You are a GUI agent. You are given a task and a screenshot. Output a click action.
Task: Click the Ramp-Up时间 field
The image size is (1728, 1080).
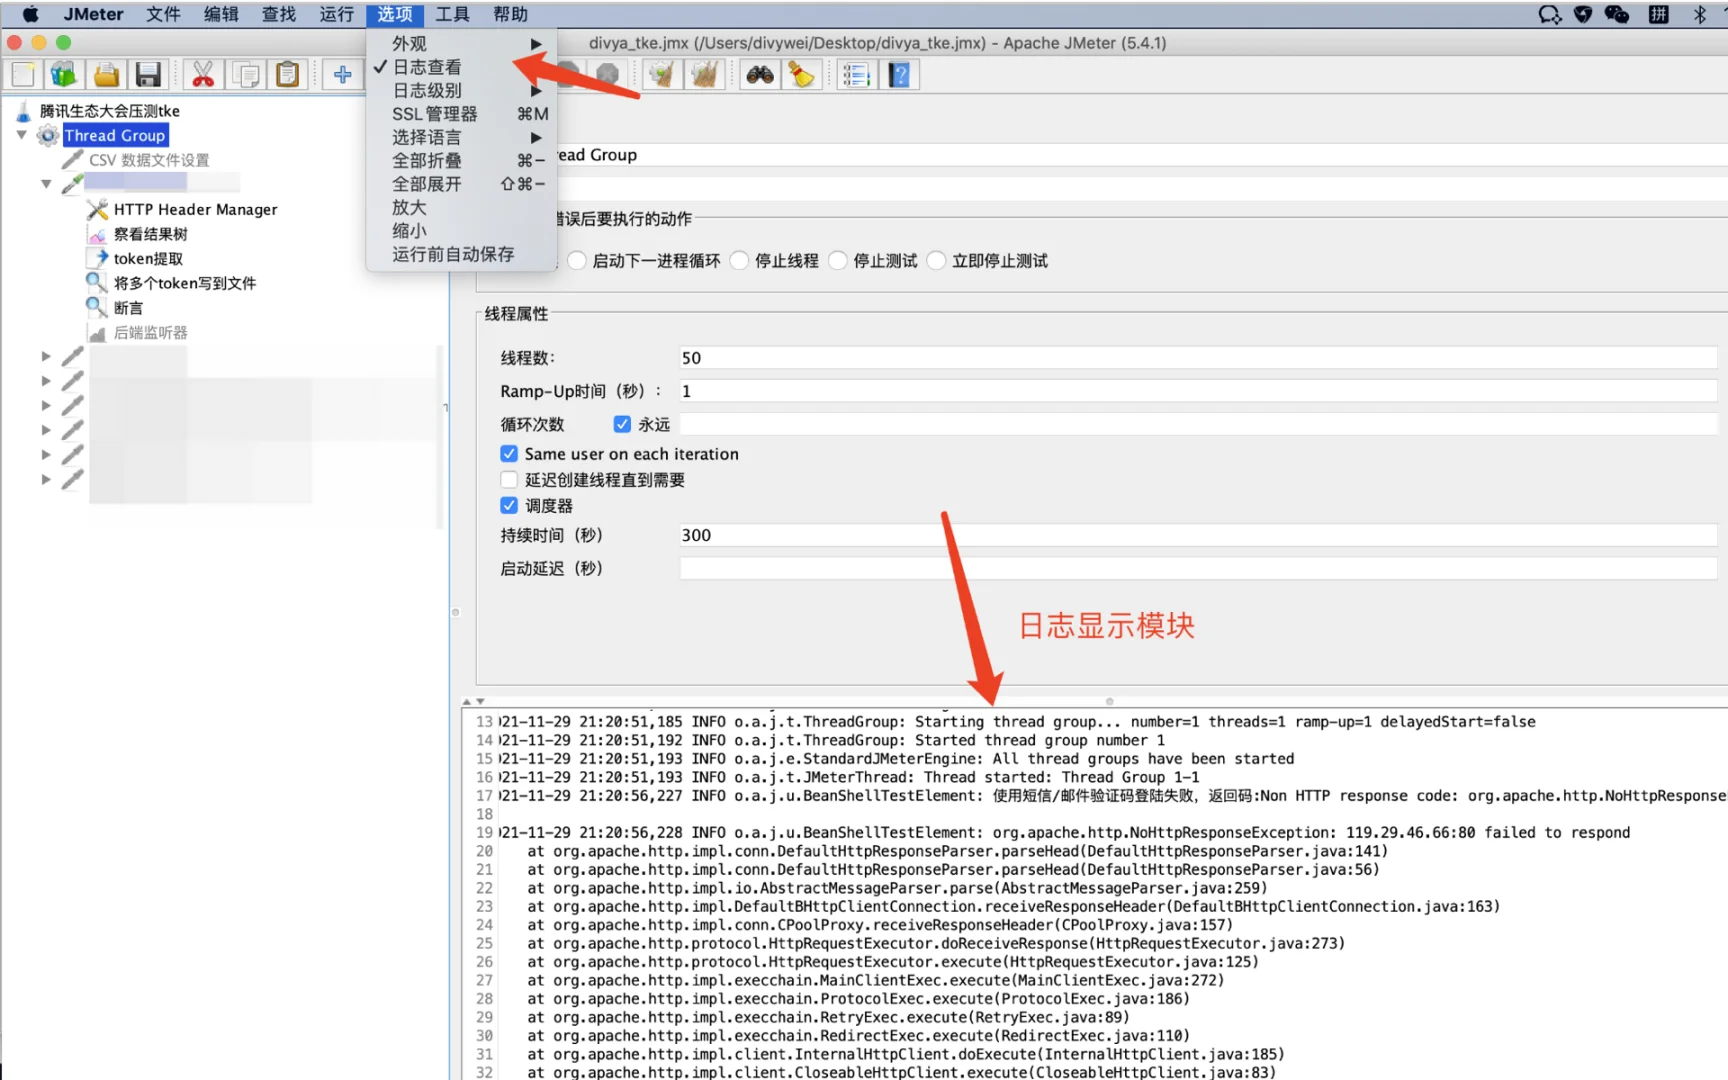point(1198,391)
